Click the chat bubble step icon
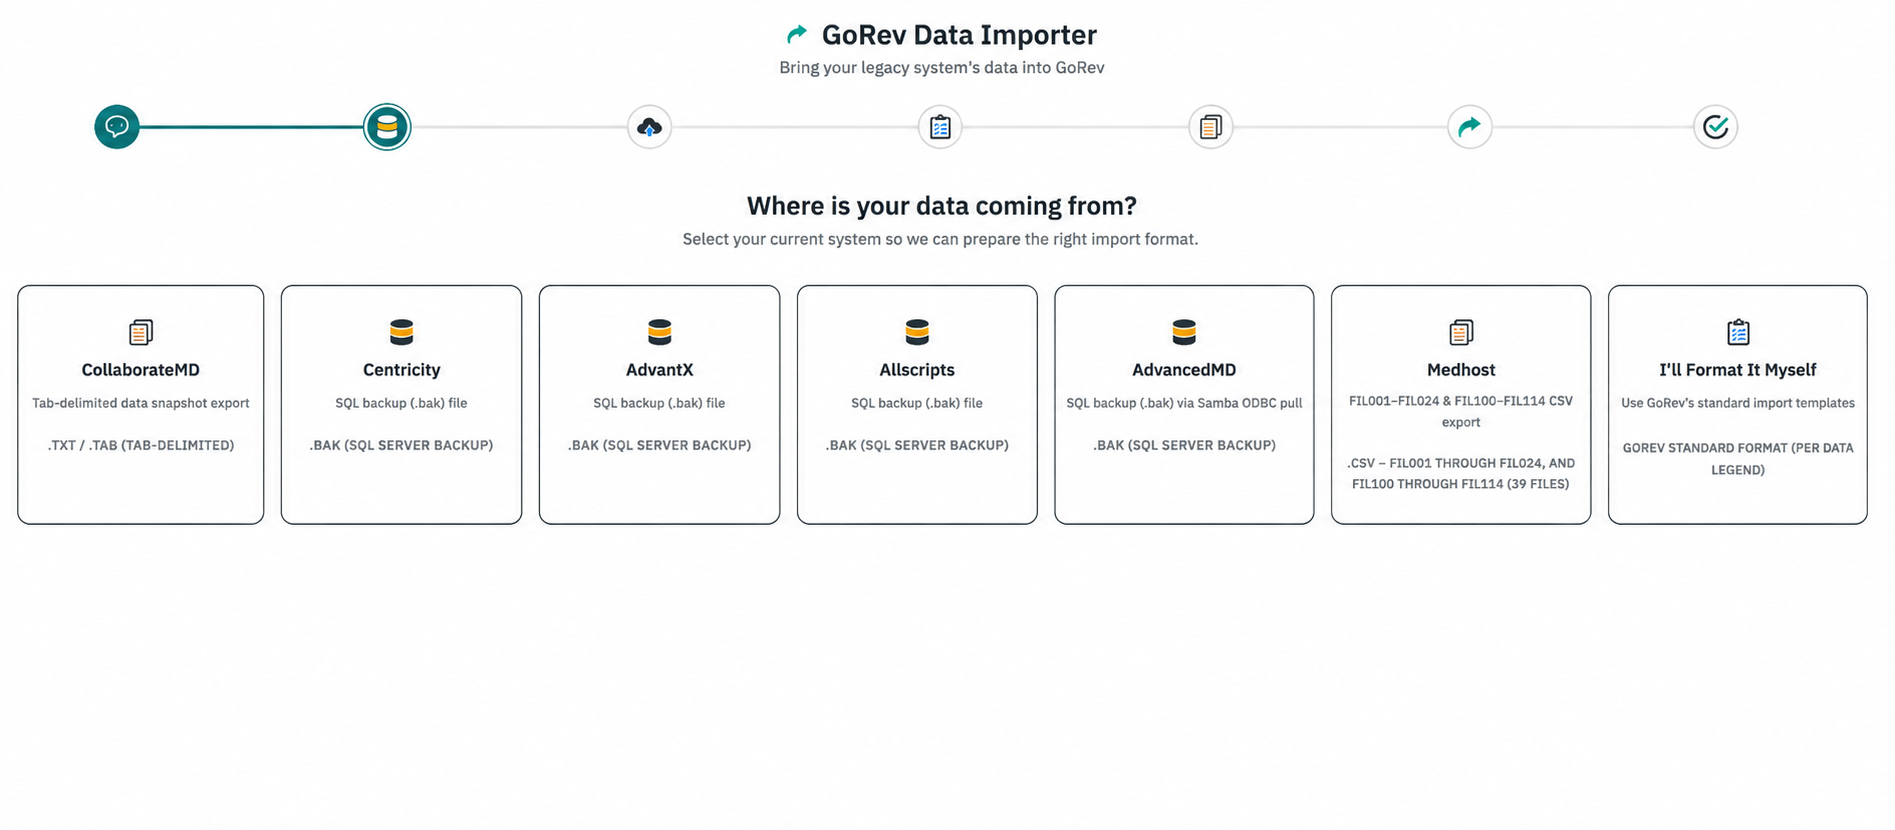Image resolution: width=1895 pixels, height=830 pixels. (117, 127)
